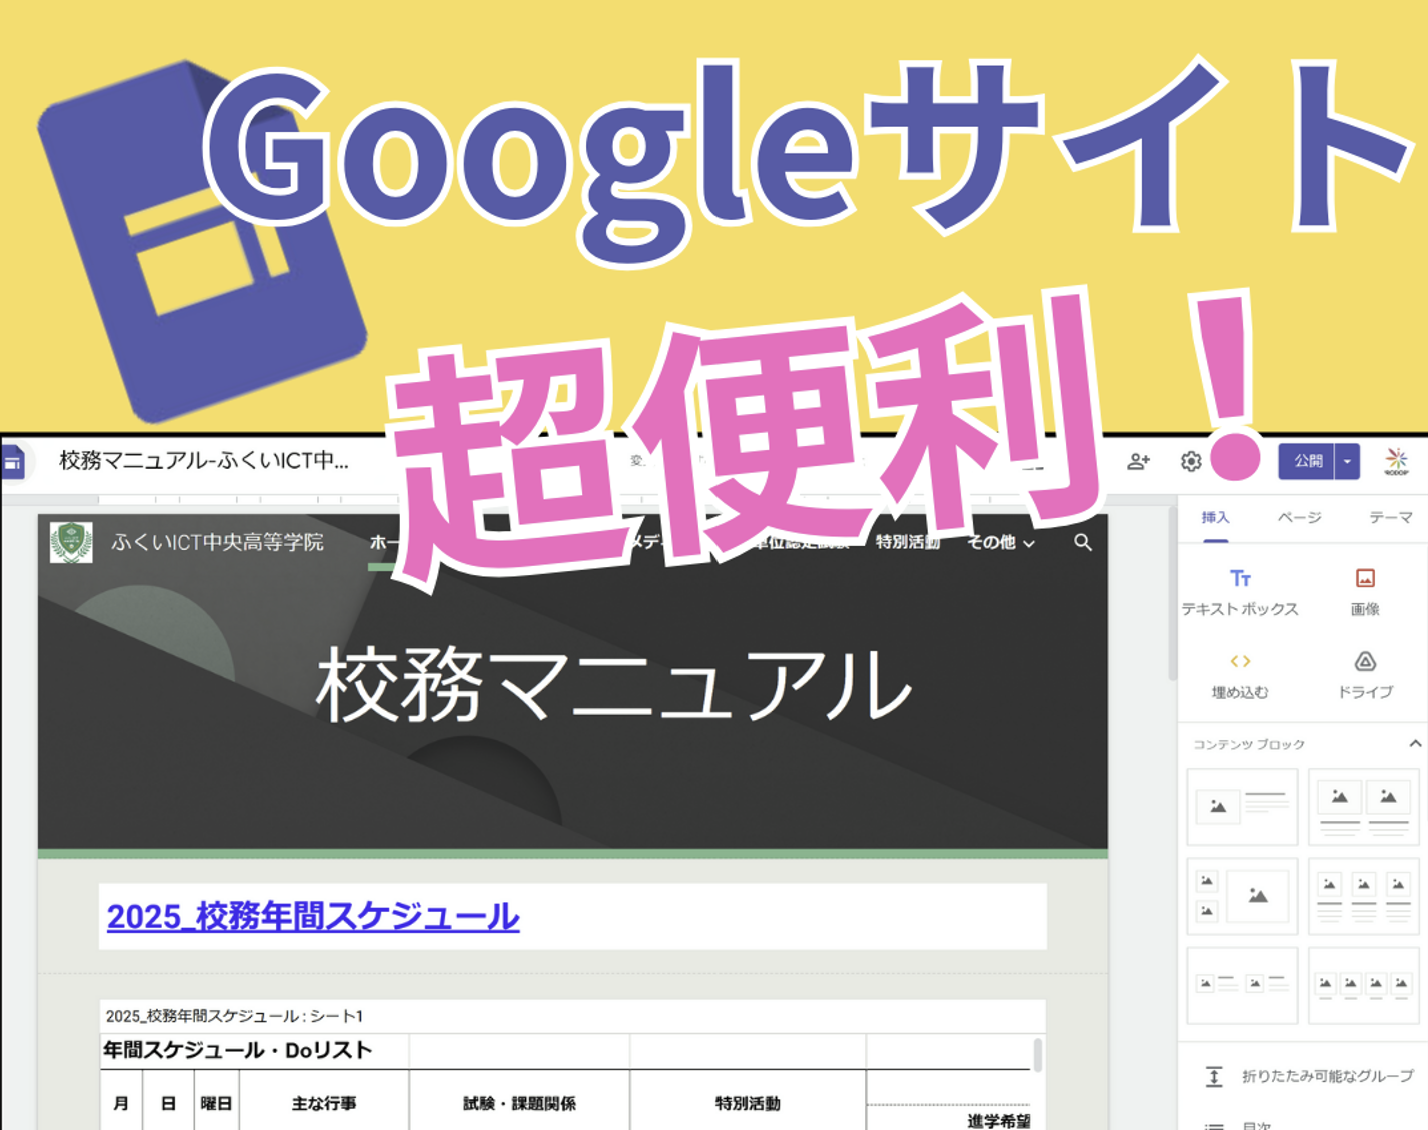
Task: Switch to the ページ tab
Action: point(1299,518)
